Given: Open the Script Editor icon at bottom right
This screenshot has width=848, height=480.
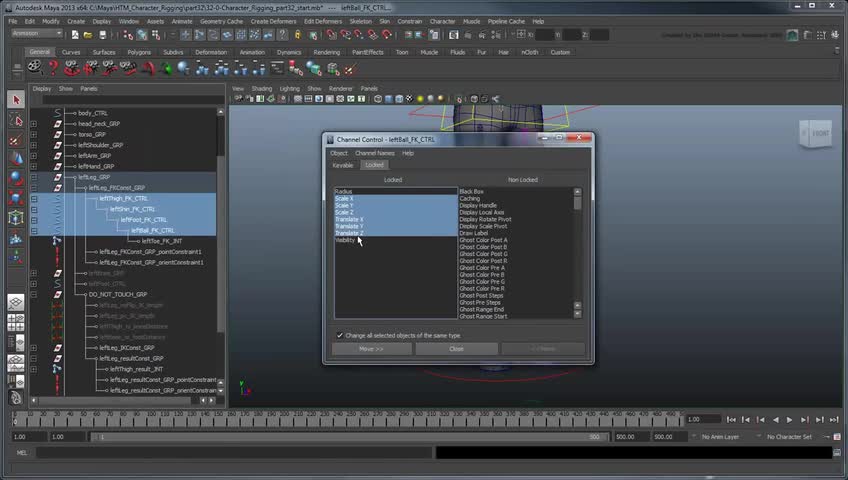Looking at the screenshot, I should click(837, 453).
